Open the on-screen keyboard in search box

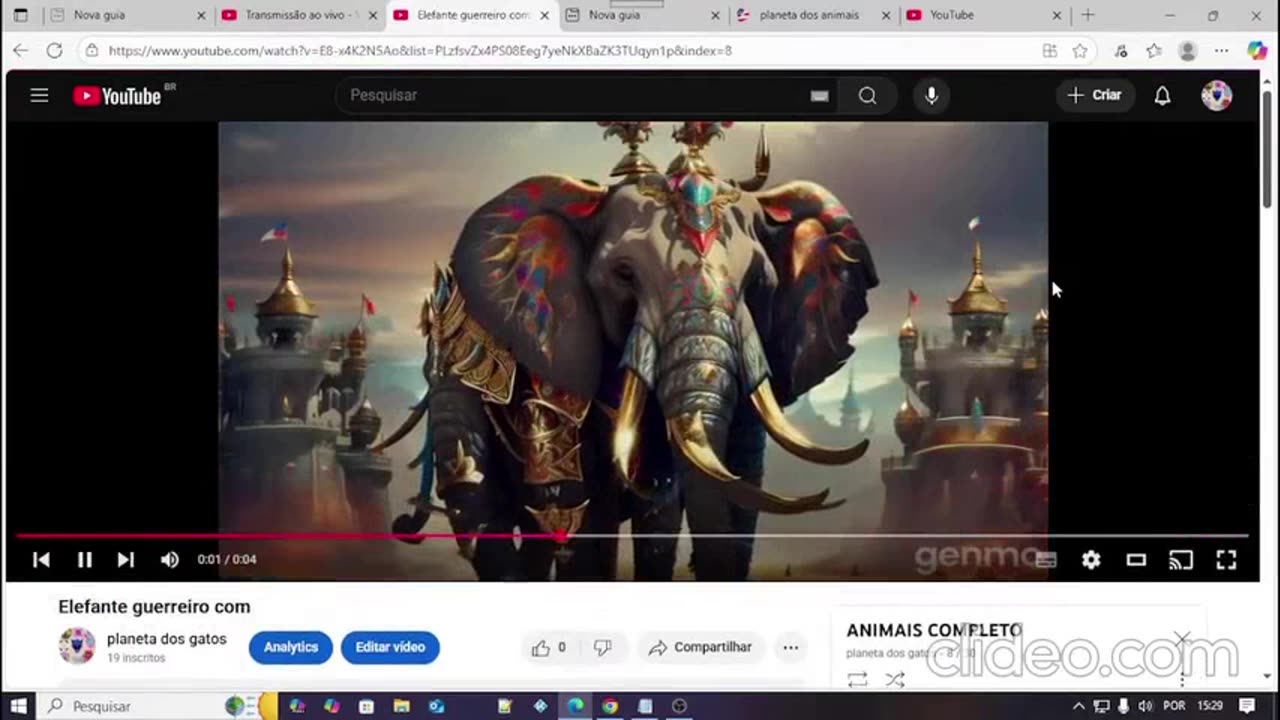click(819, 96)
